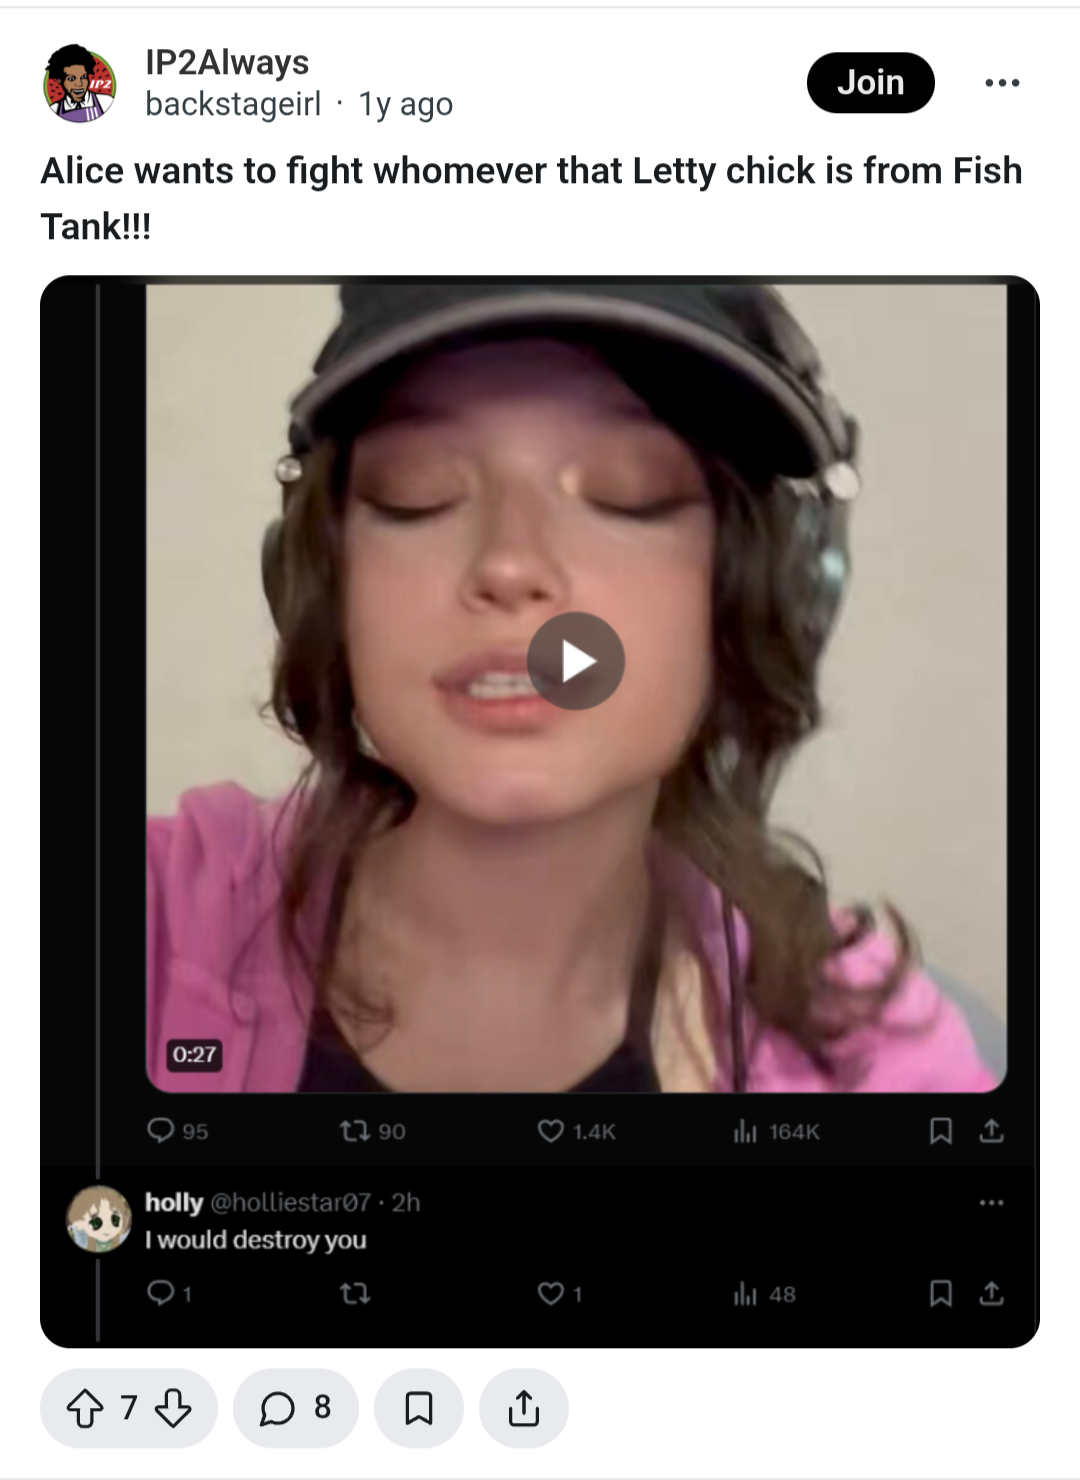Screen dimensions: 1080x1480
Task: Downvote the Reddit post
Action: pyautogui.click(x=173, y=1408)
